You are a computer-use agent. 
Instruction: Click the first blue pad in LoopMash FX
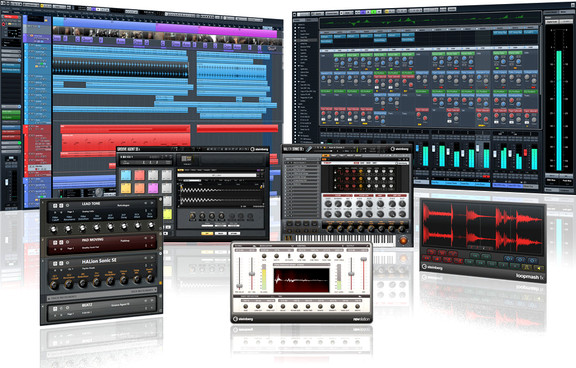tap(509, 259)
